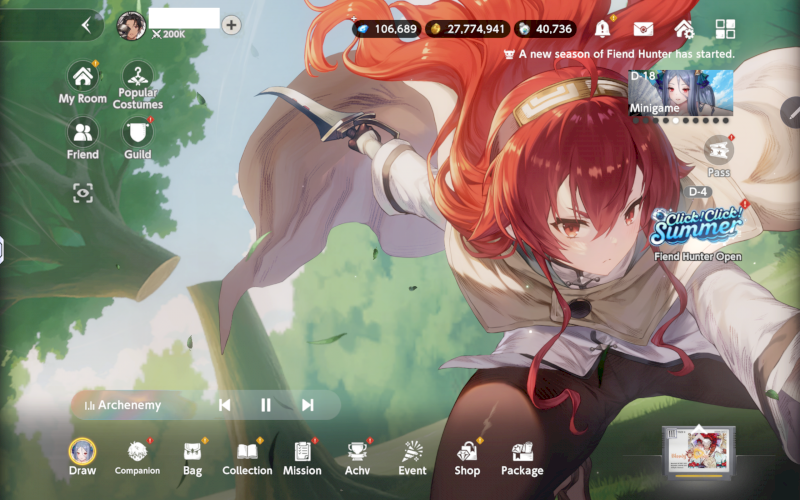Screen dimensions: 800x500
Task: Open the Popular Costumes hanger icon
Action: pos(138,77)
